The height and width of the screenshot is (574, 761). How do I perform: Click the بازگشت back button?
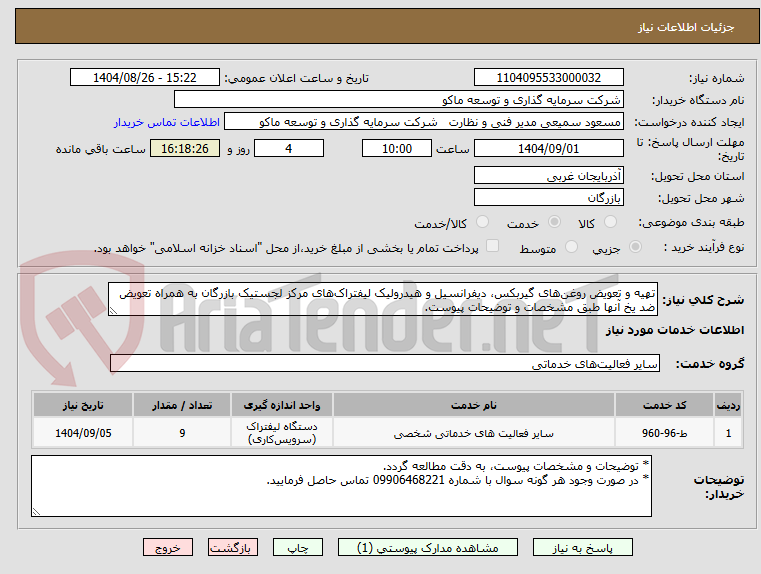click(x=232, y=547)
